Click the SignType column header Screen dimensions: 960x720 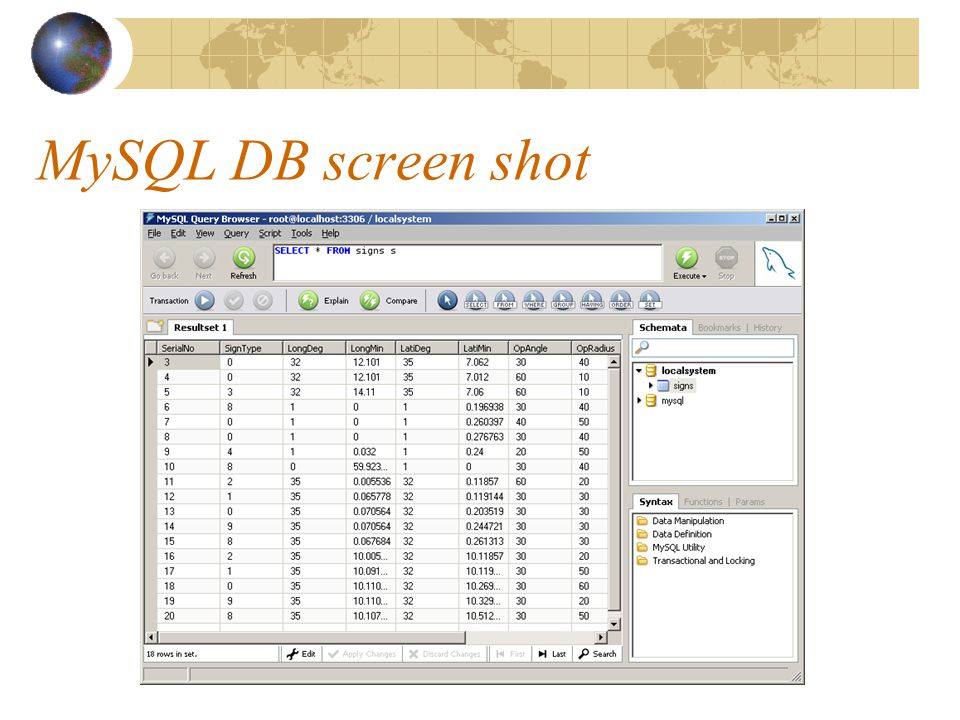pyautogui.click(x=251, y=348)
